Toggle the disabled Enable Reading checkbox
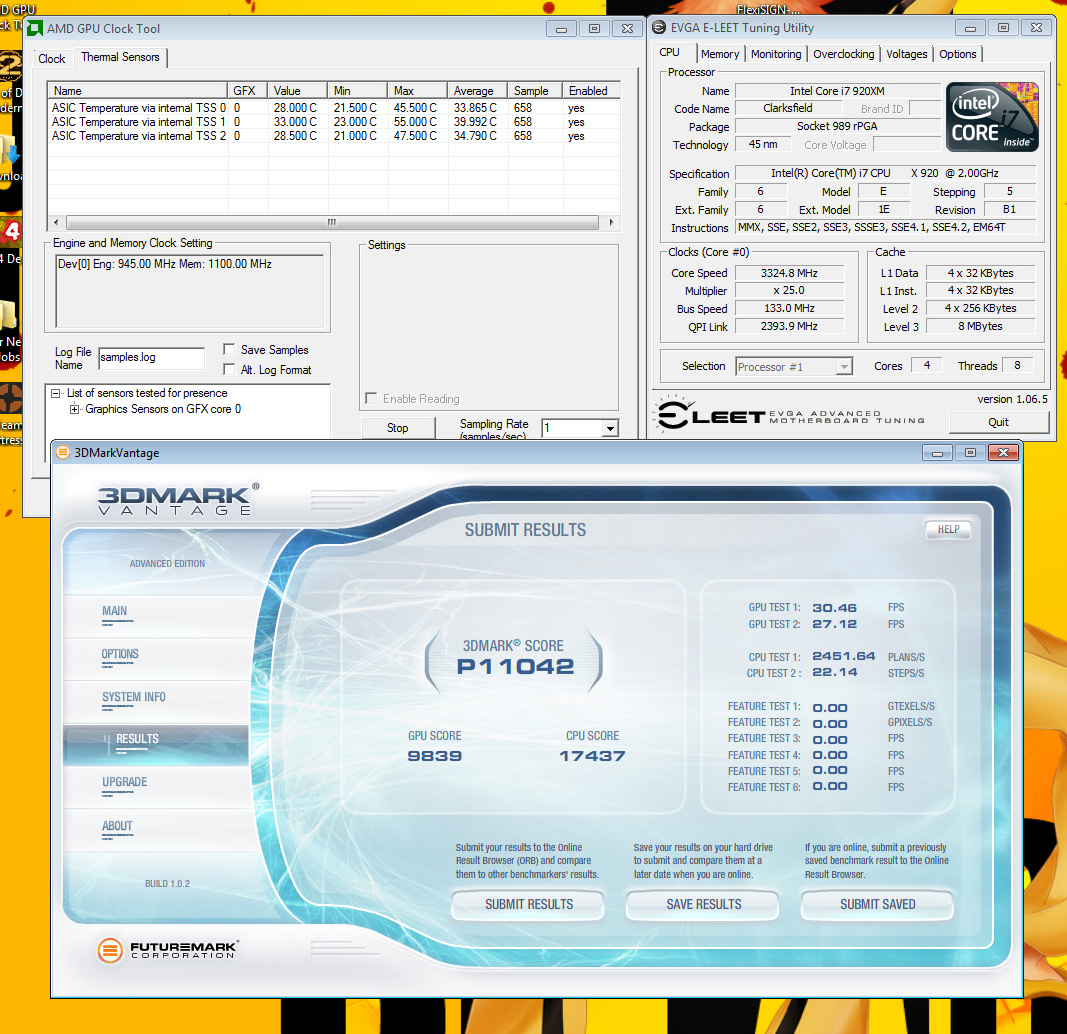 click(371, 399)
